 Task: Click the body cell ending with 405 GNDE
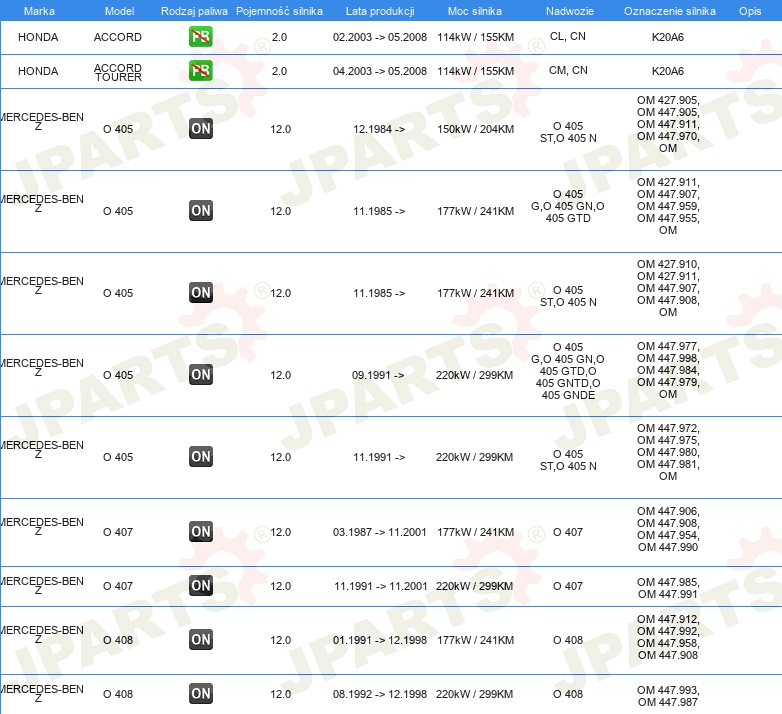[x=568, y=371]
